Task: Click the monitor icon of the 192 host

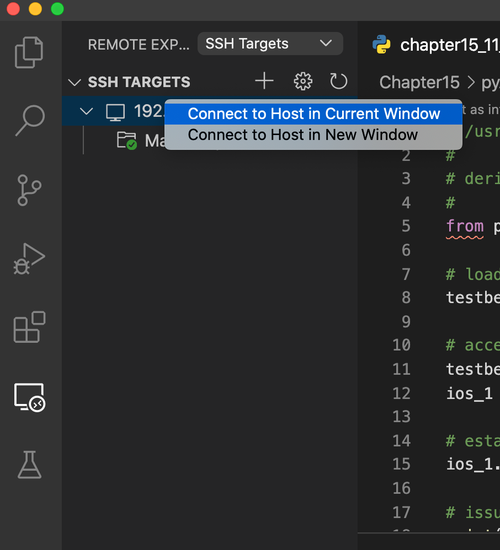Action: point(115,113)
